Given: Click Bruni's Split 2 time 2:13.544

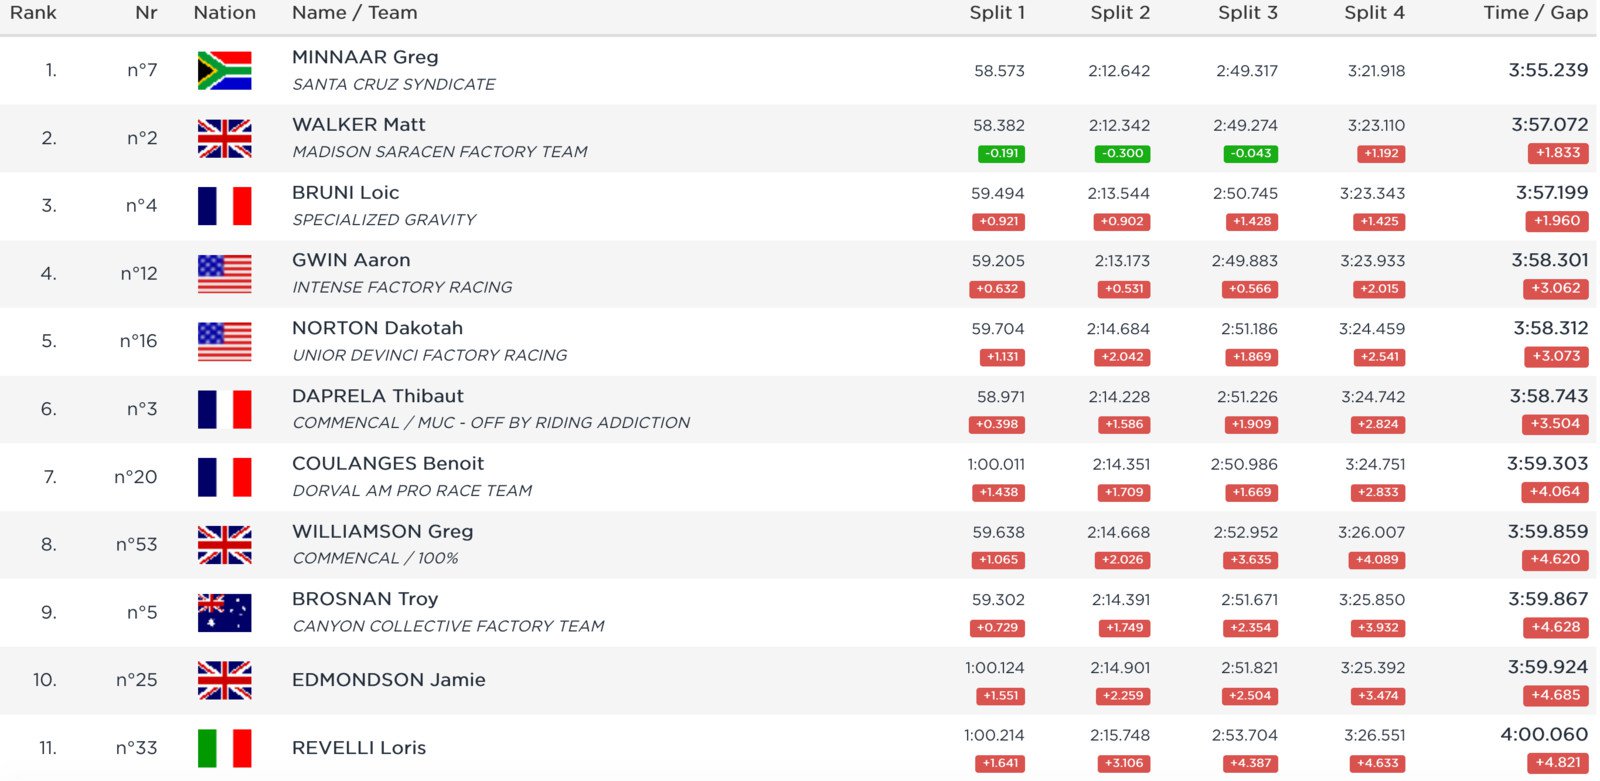Looking at the screenshot, I should click(1119, 194).
